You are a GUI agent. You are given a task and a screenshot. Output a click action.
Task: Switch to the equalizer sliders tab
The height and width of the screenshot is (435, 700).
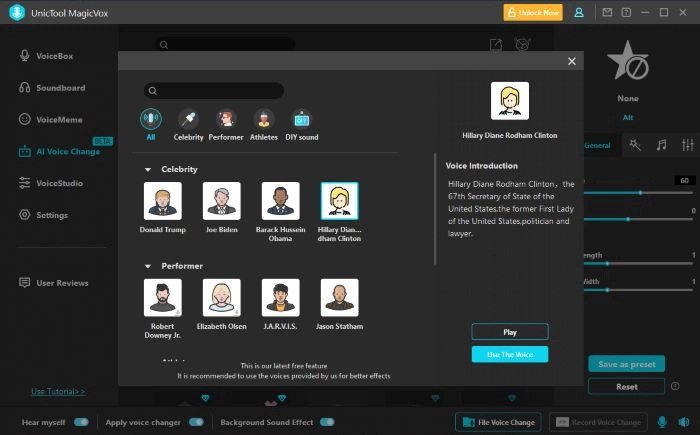[688, 145]
